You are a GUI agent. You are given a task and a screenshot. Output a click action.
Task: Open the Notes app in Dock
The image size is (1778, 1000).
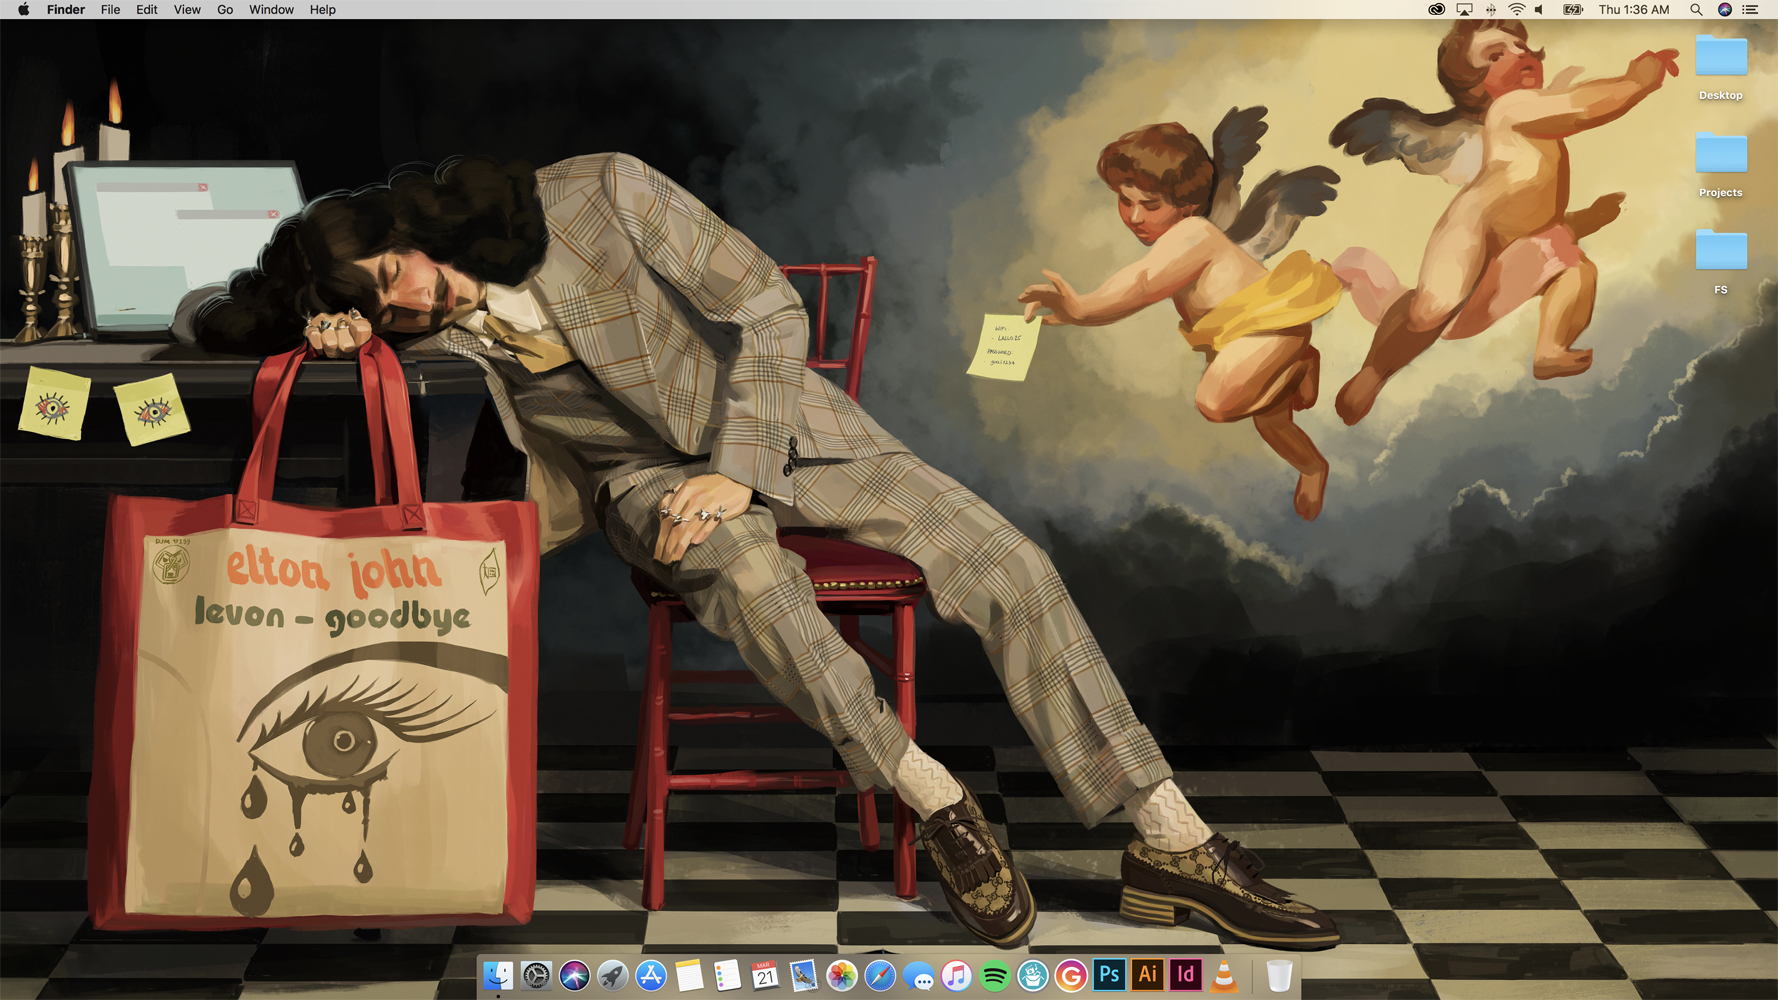tap(689, 975)
